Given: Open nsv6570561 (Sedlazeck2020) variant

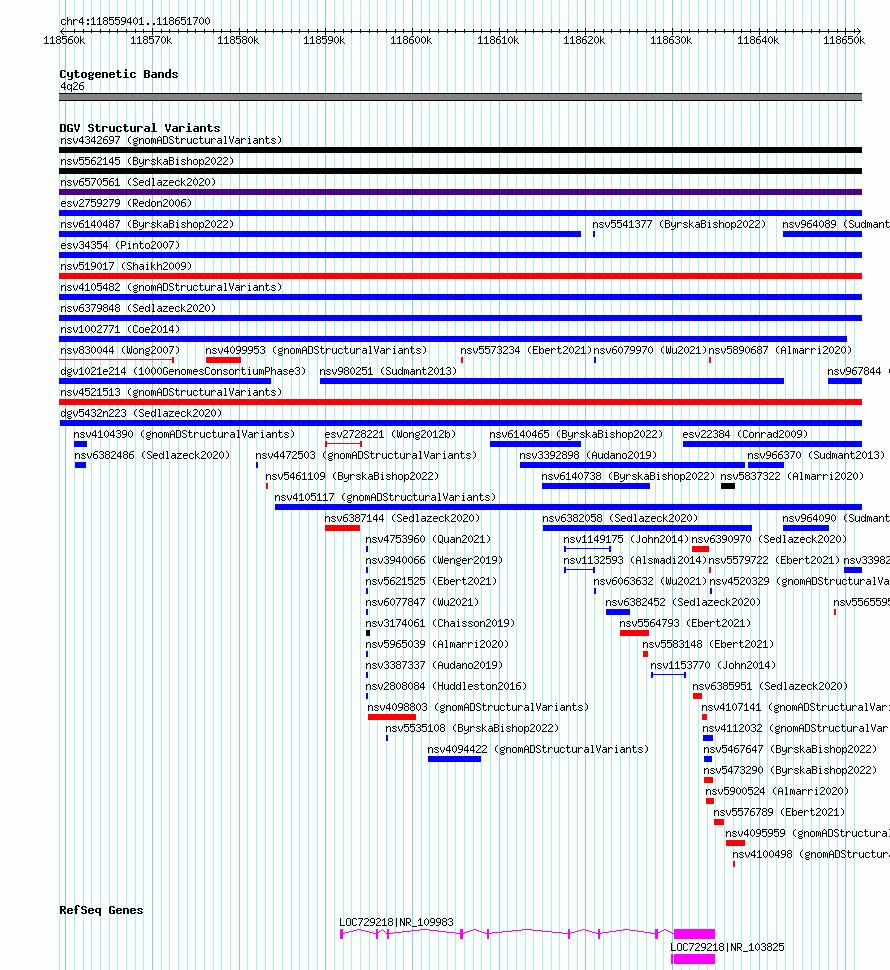Looking at the screenshot, I should point(138,182).
